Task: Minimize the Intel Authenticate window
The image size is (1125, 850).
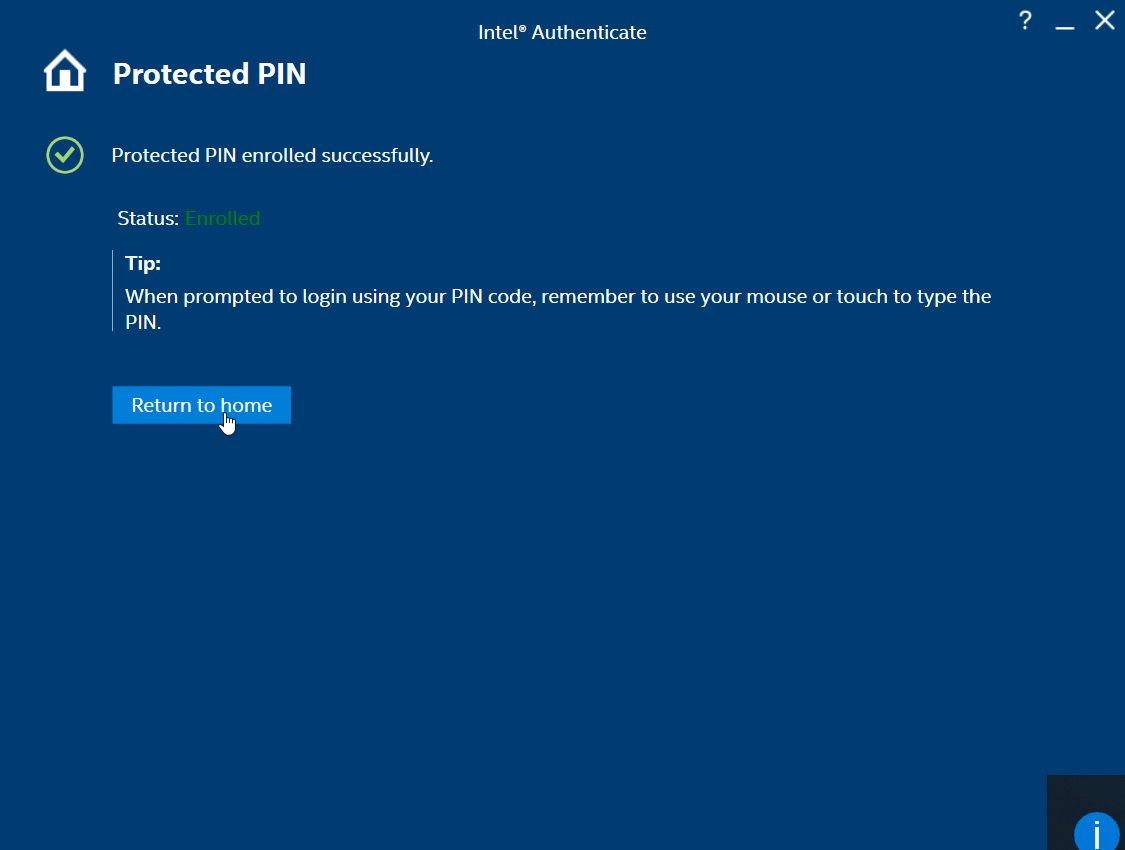Action: pos(1065,27)
